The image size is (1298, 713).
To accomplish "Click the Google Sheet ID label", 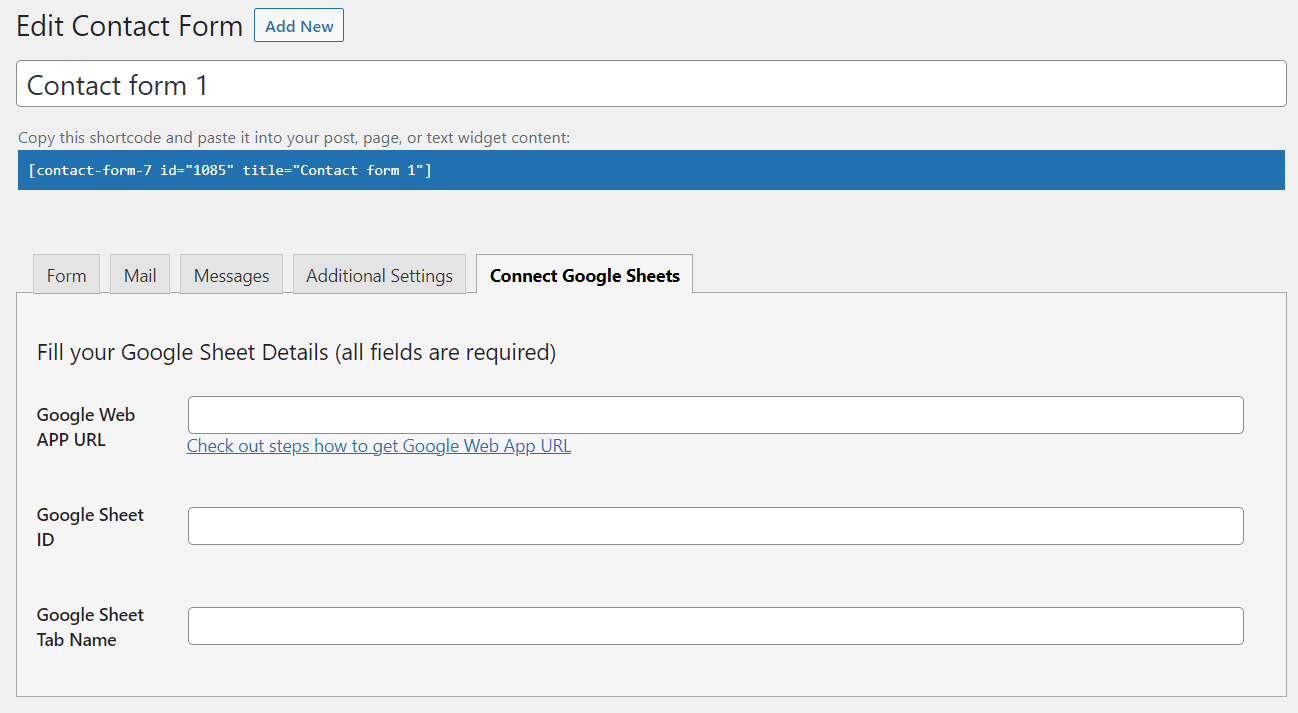I will pyautogui.click(x=90, y=527).
